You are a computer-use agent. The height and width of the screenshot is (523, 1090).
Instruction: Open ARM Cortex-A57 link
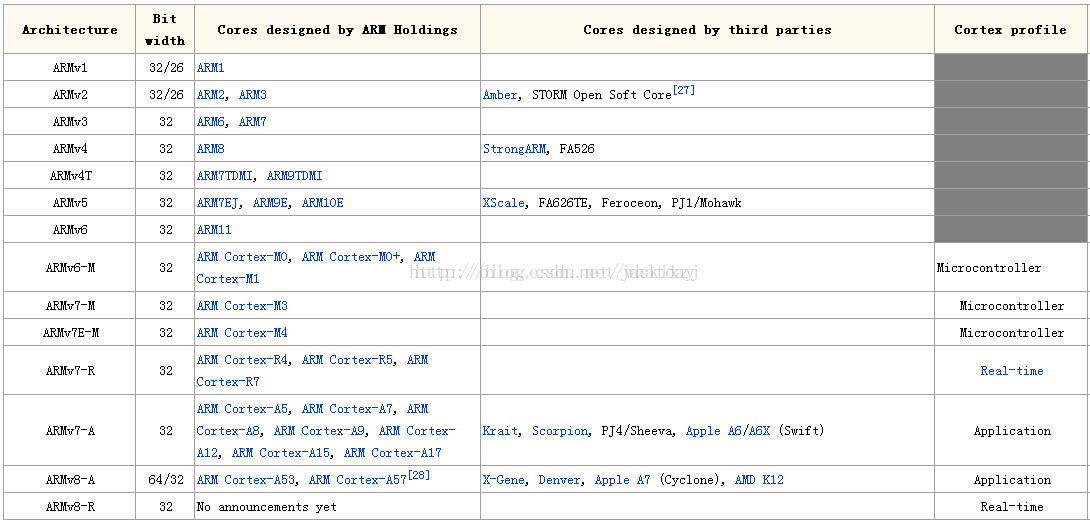point(357,481)
